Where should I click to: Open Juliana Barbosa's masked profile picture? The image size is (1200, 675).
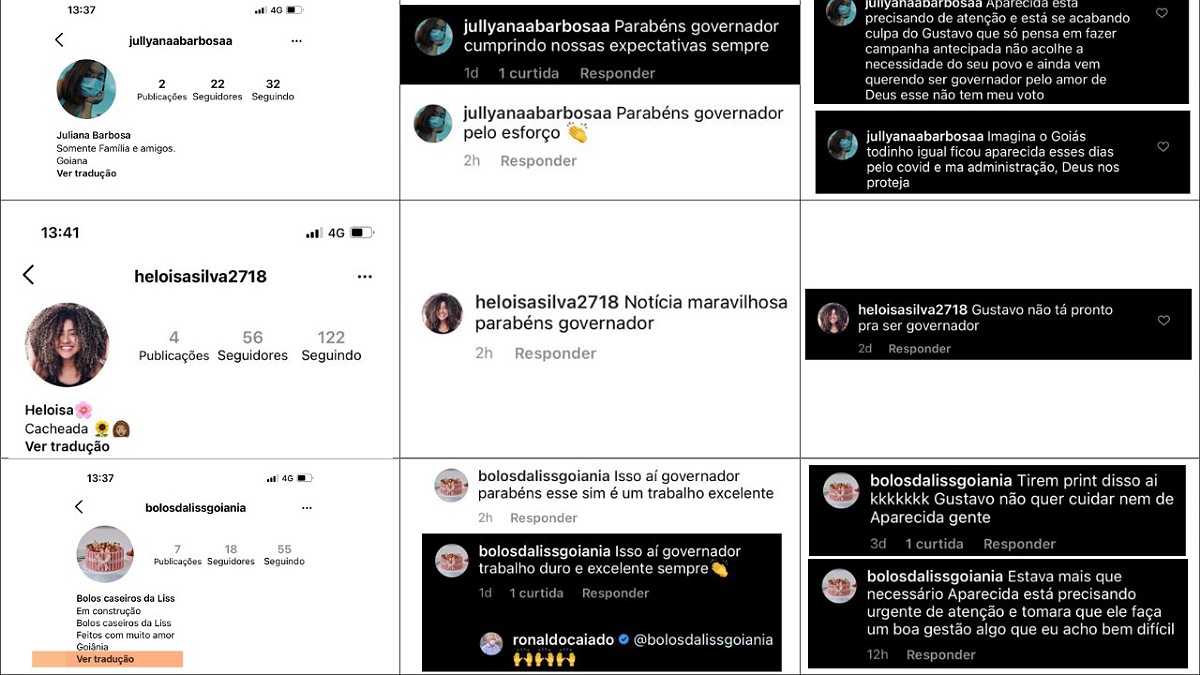point(87,89)
